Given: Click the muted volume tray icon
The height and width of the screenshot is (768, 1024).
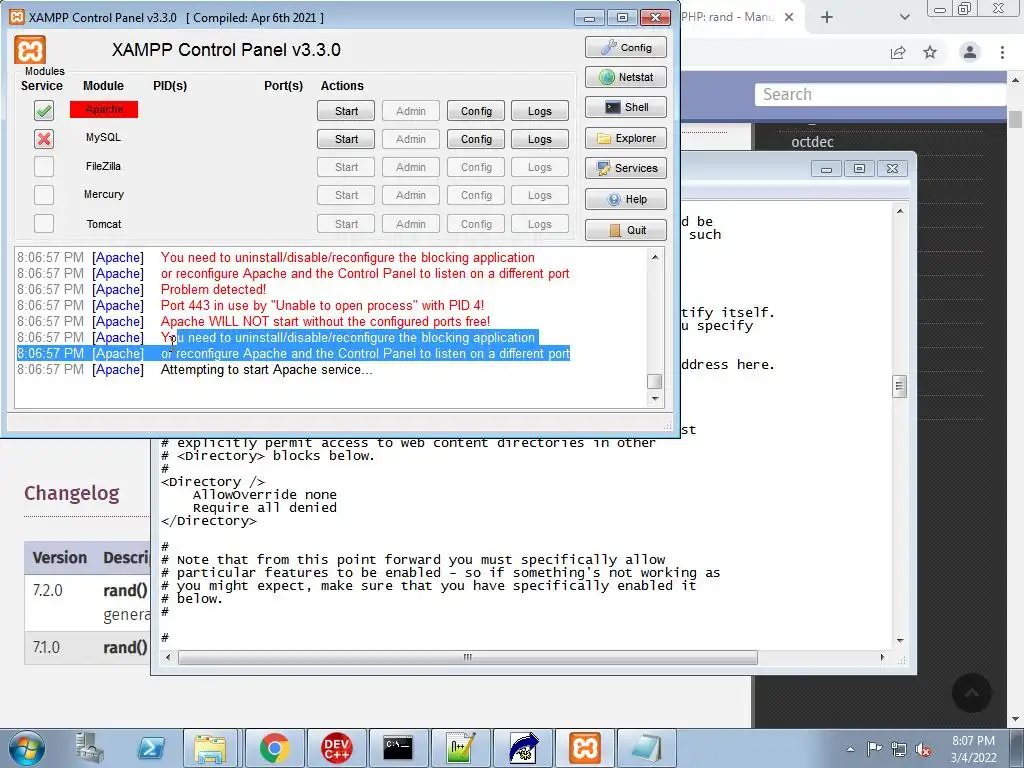Looking at the screenshot, I should pyautogui.click(x=922, y=750).
